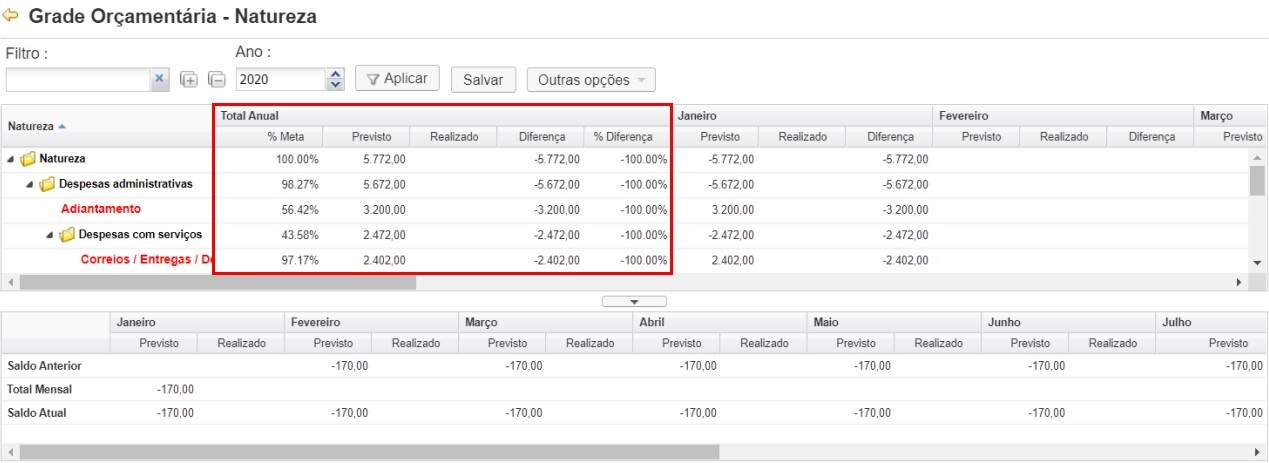Image resolution: width=1269 pixels, height=463 pixels.
Task: Click the lower grid scroll left arrow
Action: [x=10, y=452]
